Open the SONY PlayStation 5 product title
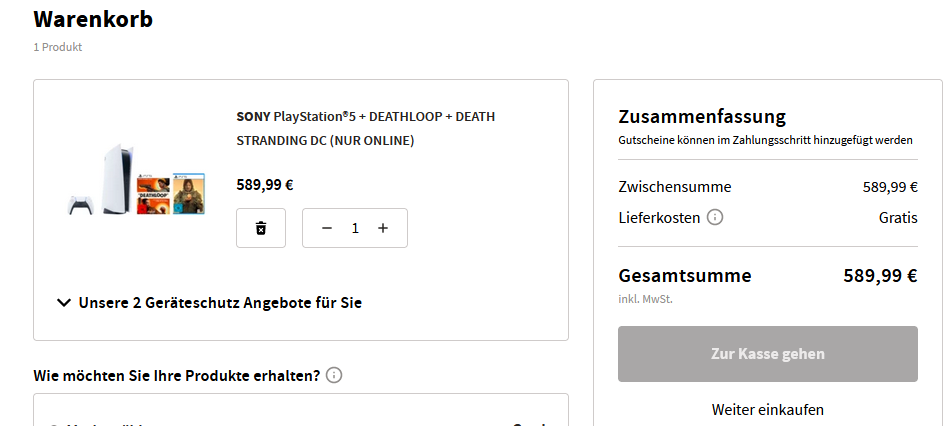 [x=365, y=128]
